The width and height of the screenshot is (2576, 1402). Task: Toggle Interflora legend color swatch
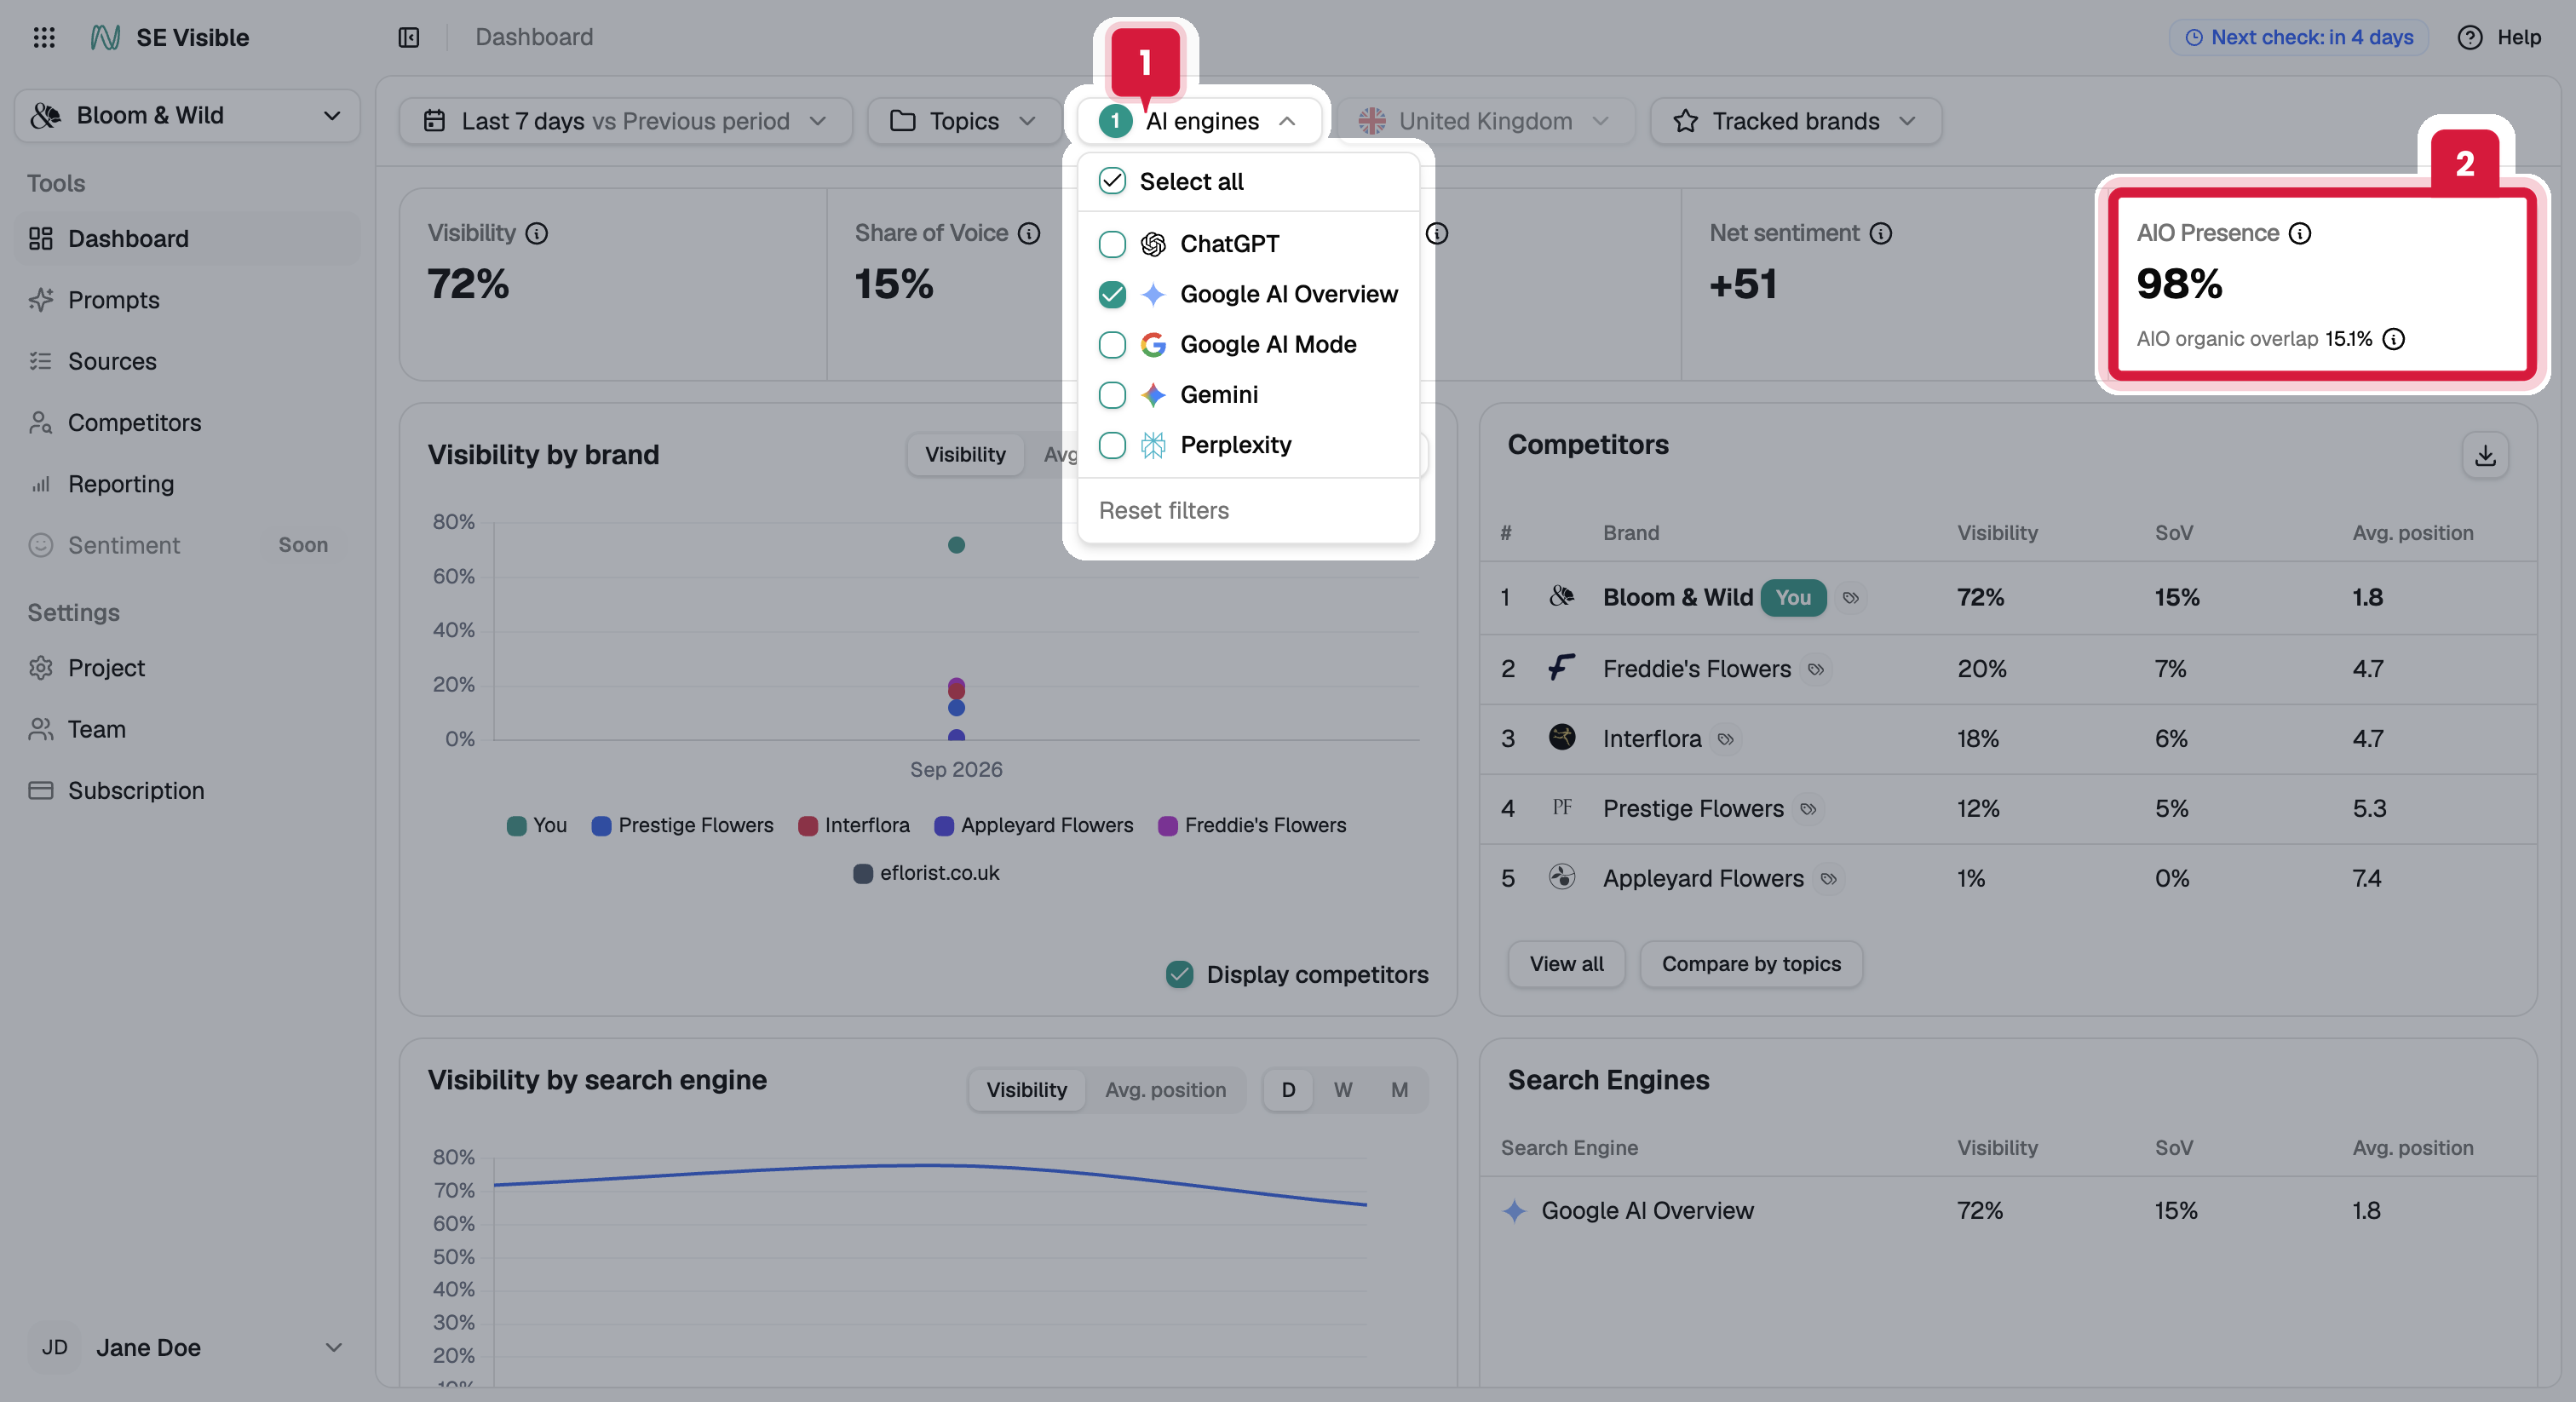[x=808, y=826]
